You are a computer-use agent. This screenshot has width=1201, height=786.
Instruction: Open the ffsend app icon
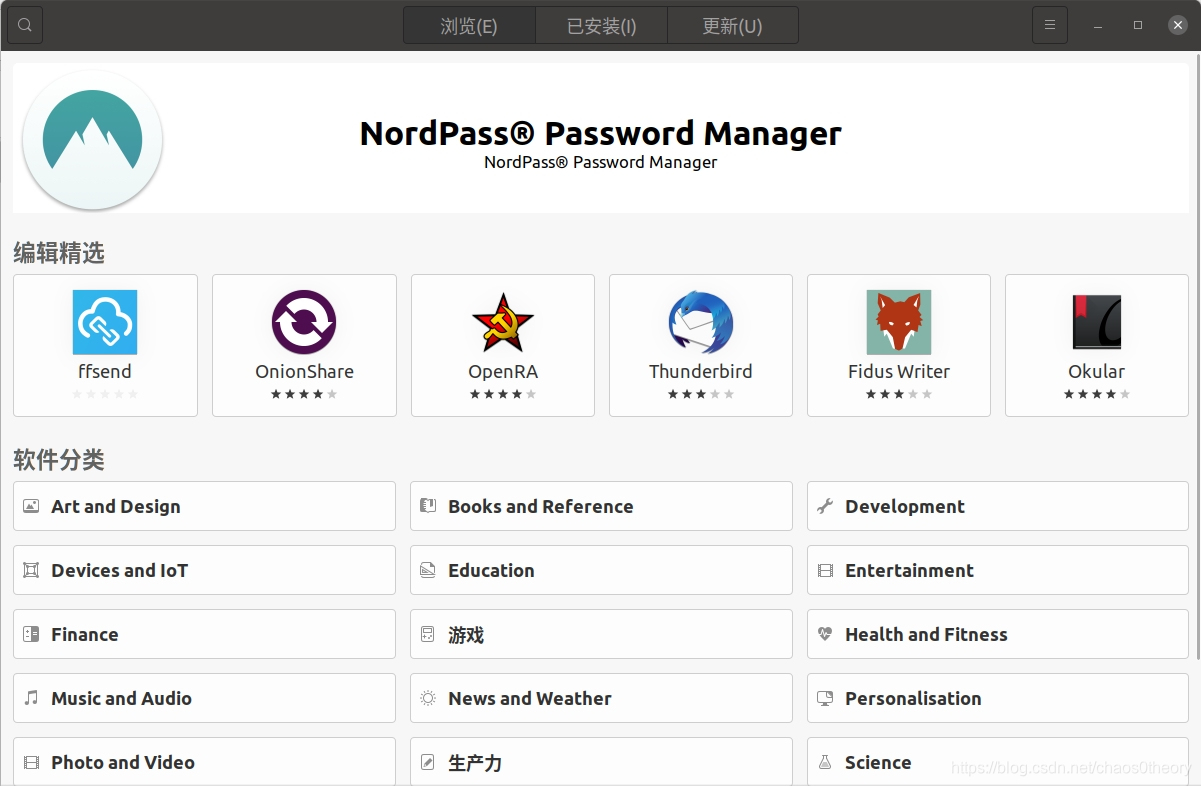[x=105, y=322]
